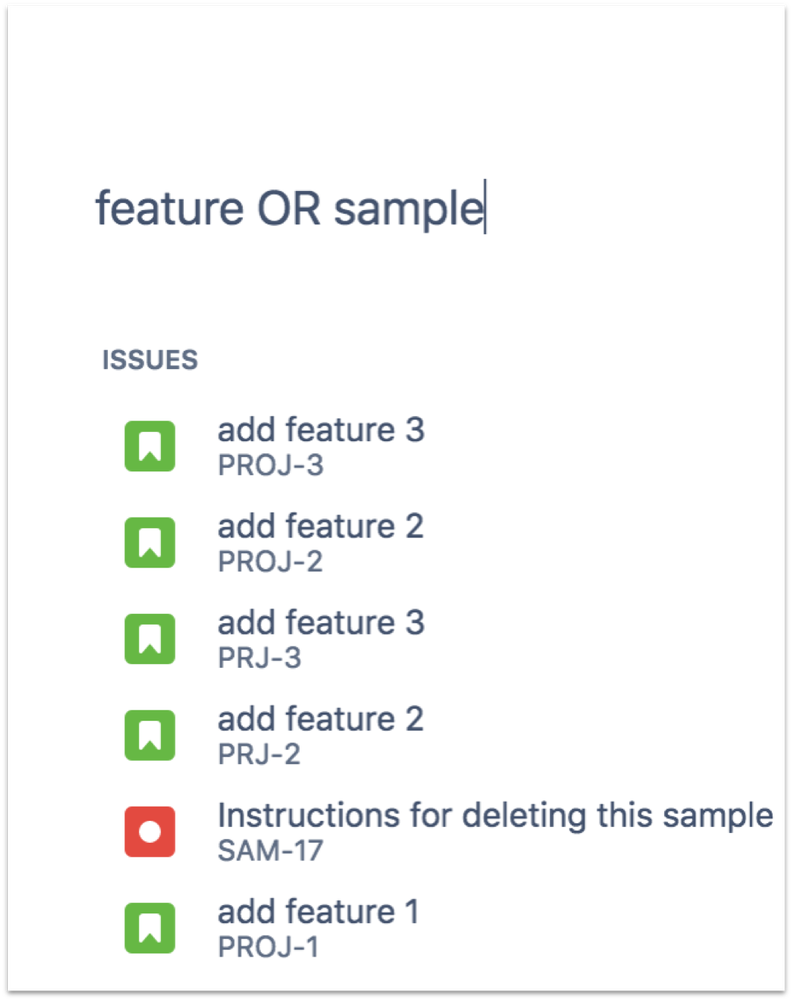Viewport: 791px width, 999px height.
Task: Click the story icon beside PRJ-2
Action: [149, 733]
